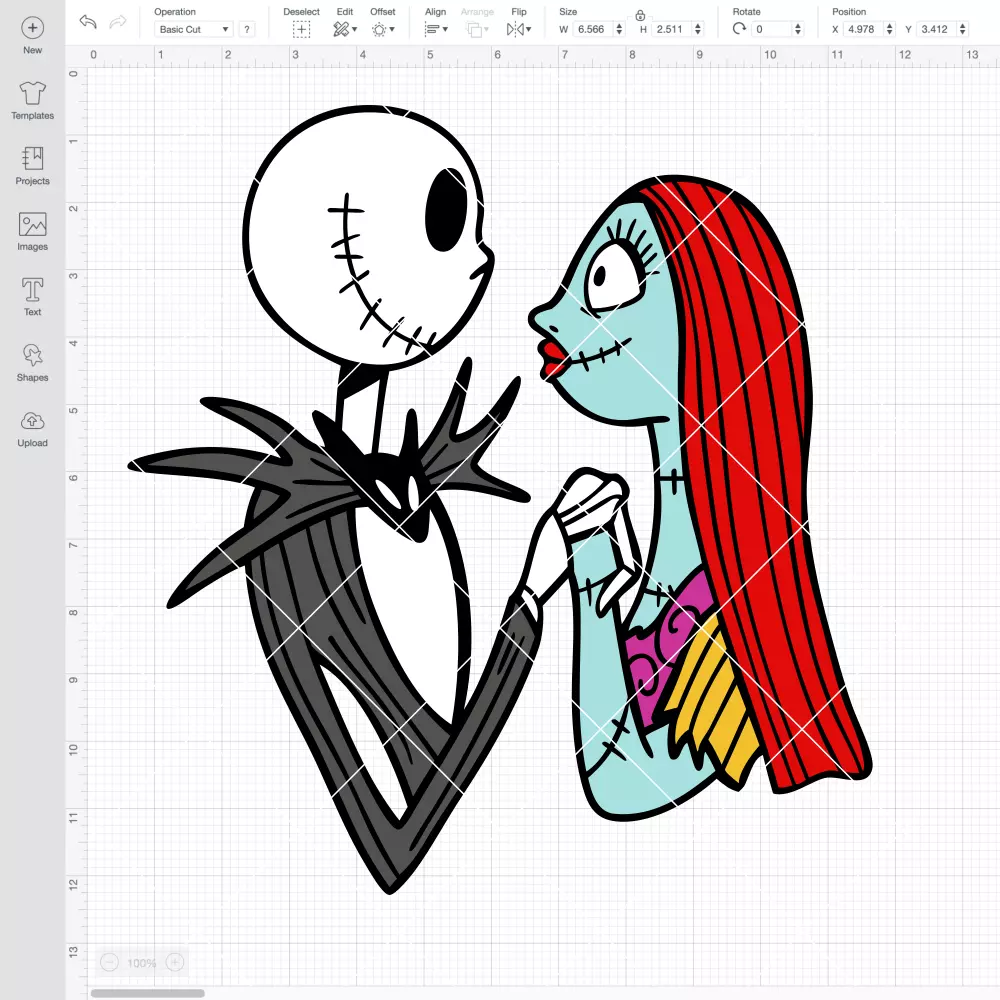Click the zoom in plus button
Image resolution: width=1000 pixels, height=1000 pixels.
(175, 962)
